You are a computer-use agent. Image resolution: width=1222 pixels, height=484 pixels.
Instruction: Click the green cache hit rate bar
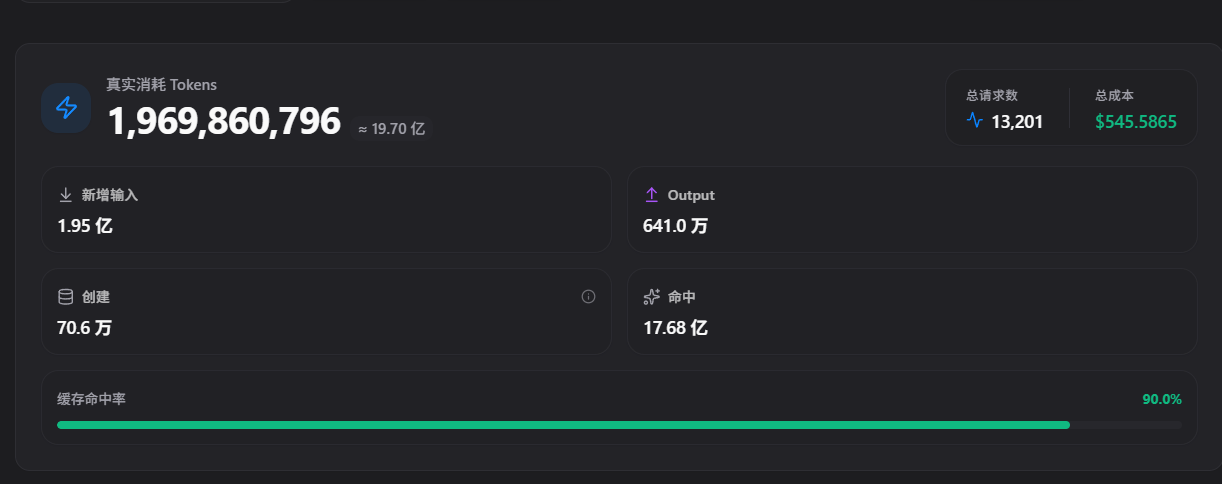click(563, 425)
